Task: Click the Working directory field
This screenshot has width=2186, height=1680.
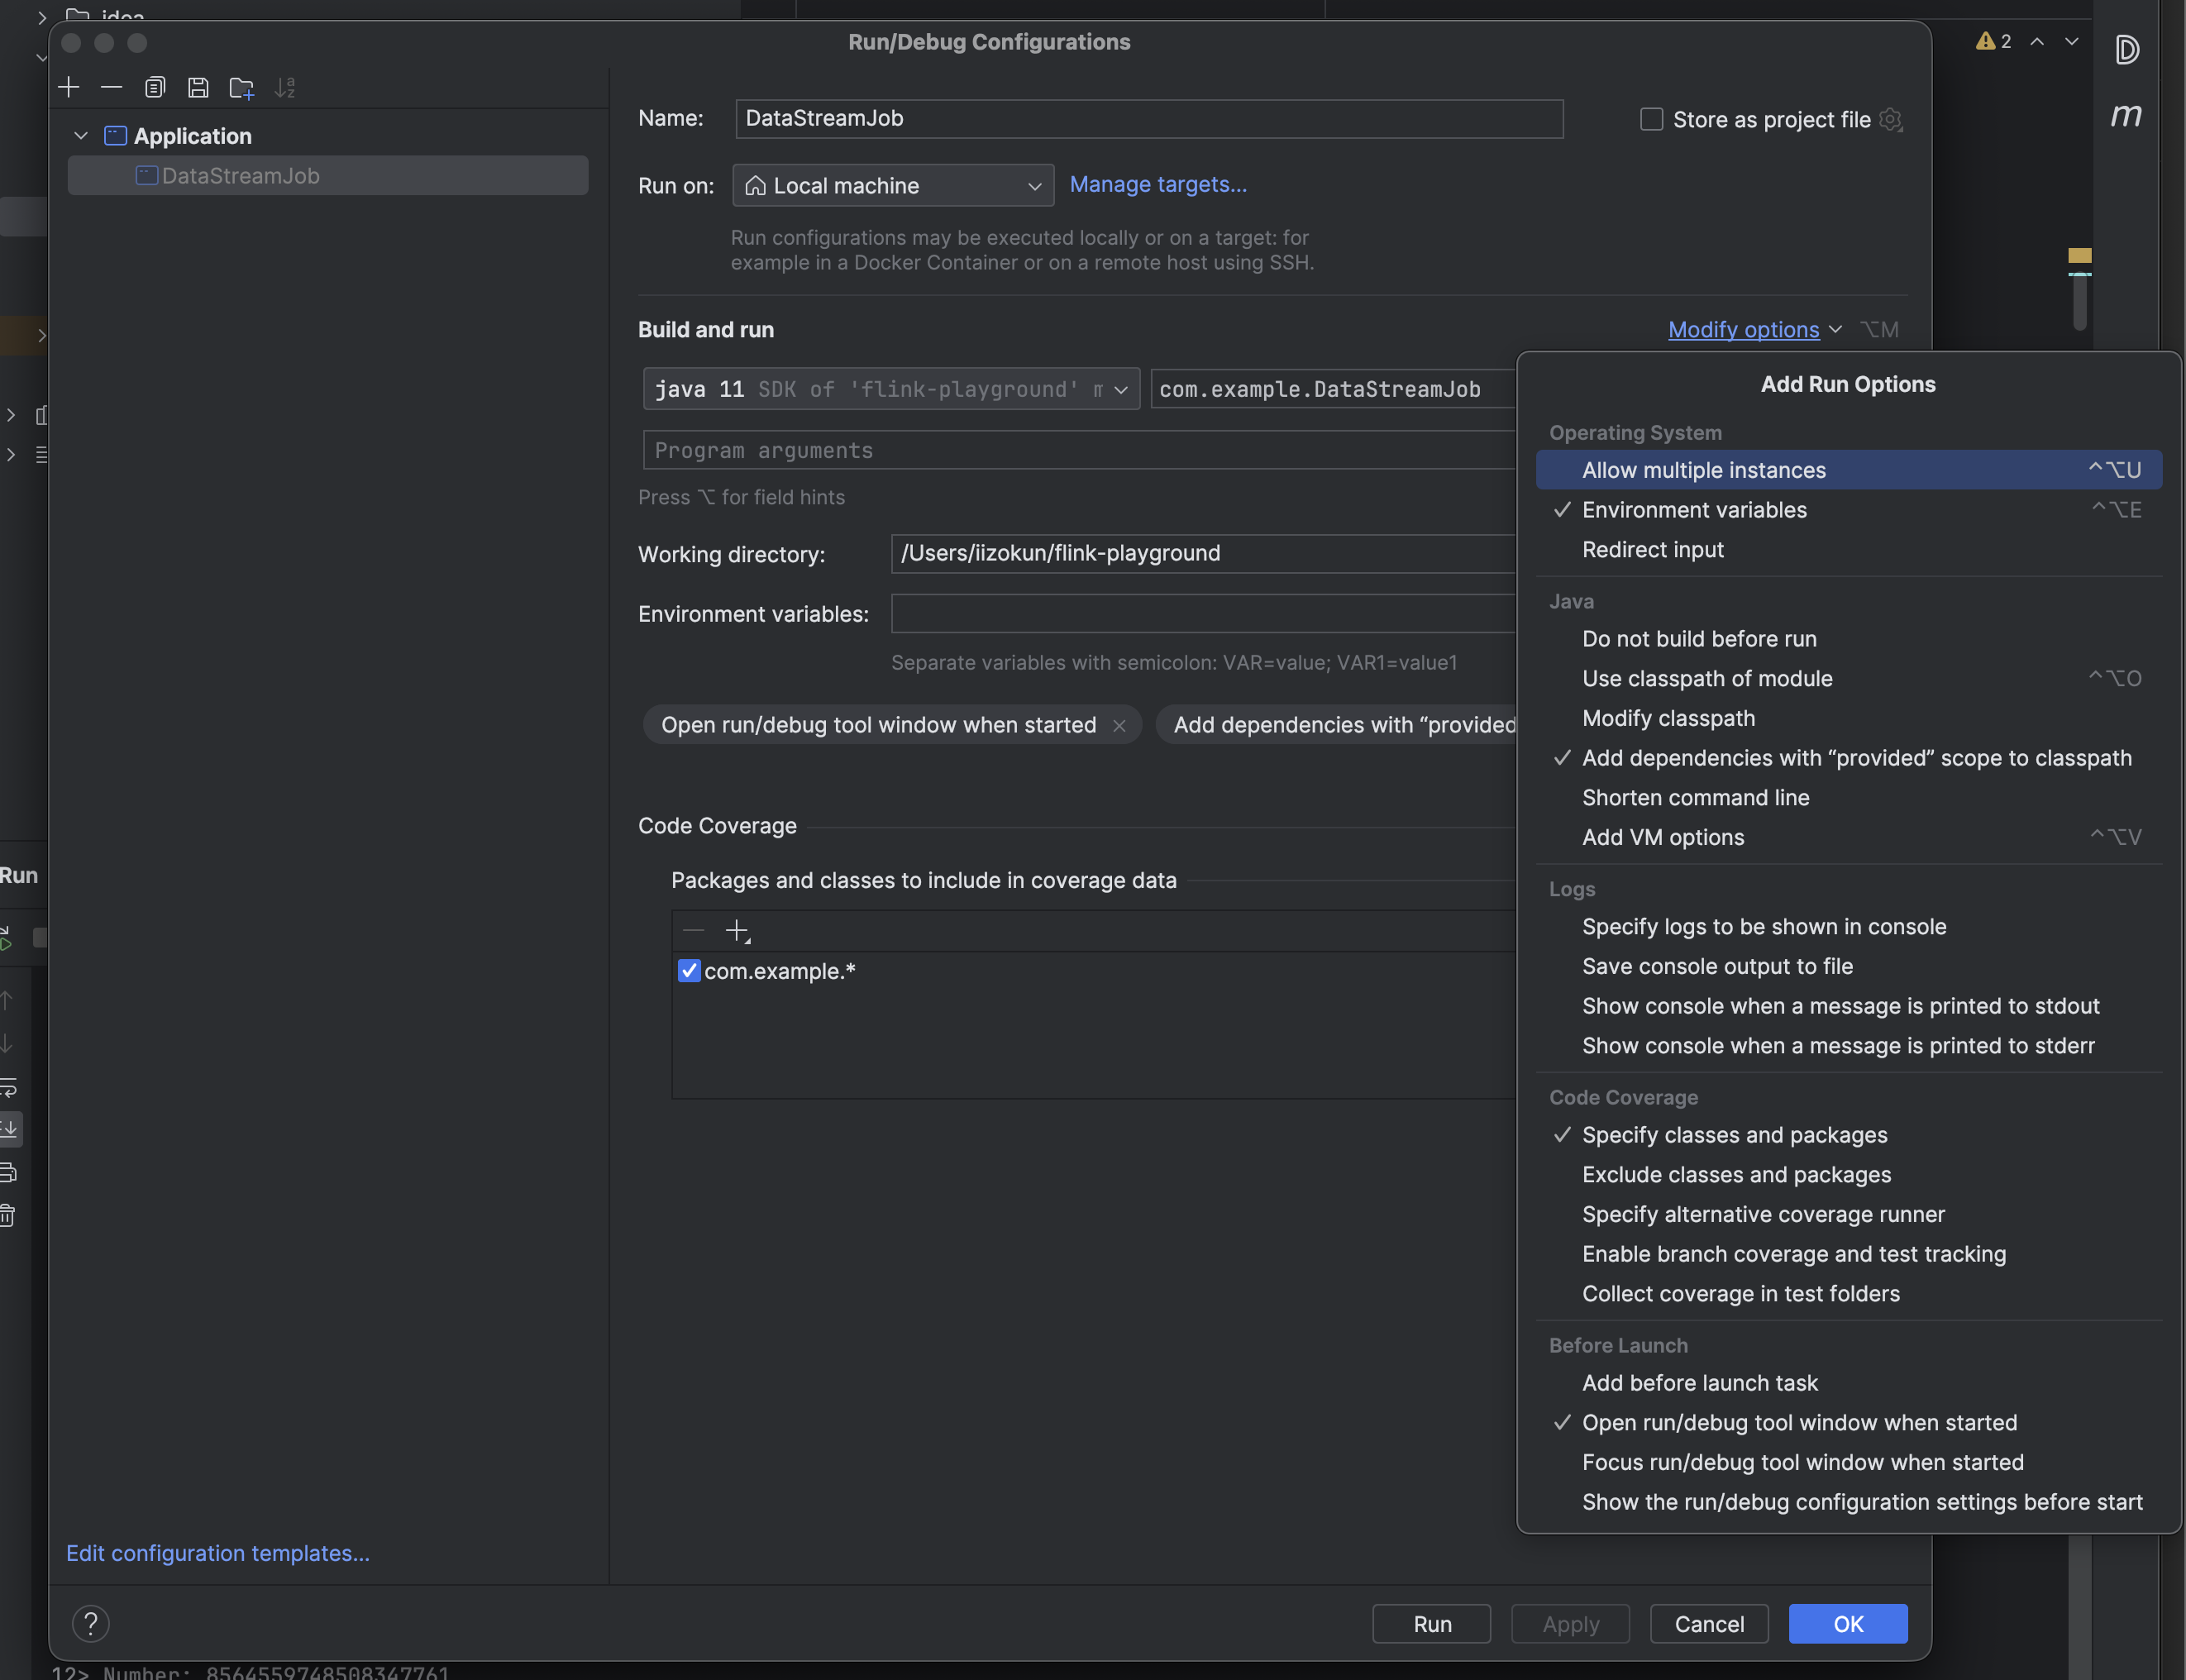Action: coord(1204,554)
